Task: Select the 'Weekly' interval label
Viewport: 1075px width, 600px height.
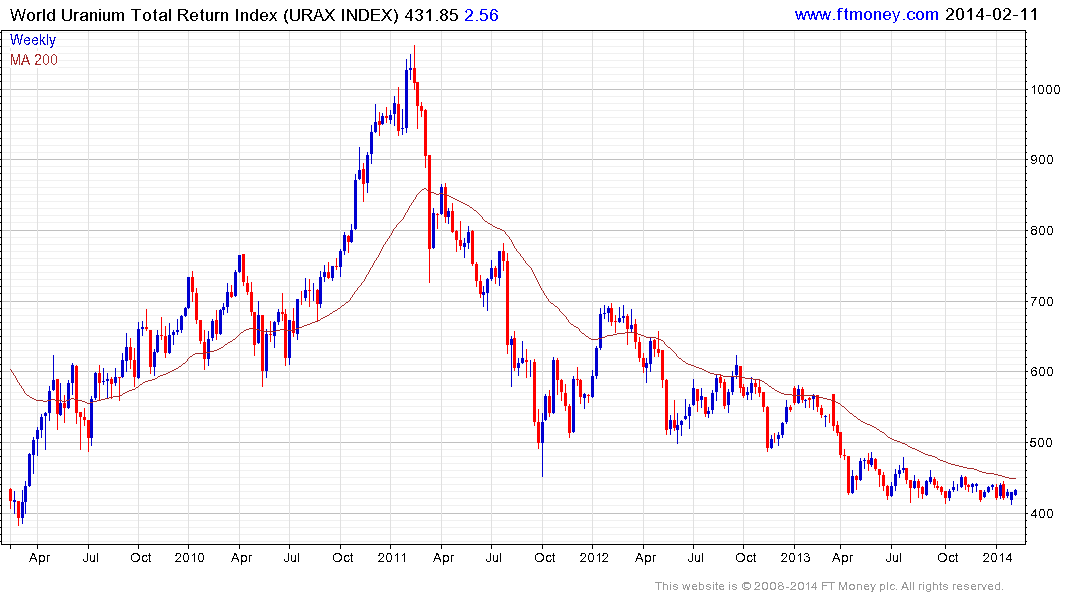Action: pyautogui.click(x=33, y=40)
